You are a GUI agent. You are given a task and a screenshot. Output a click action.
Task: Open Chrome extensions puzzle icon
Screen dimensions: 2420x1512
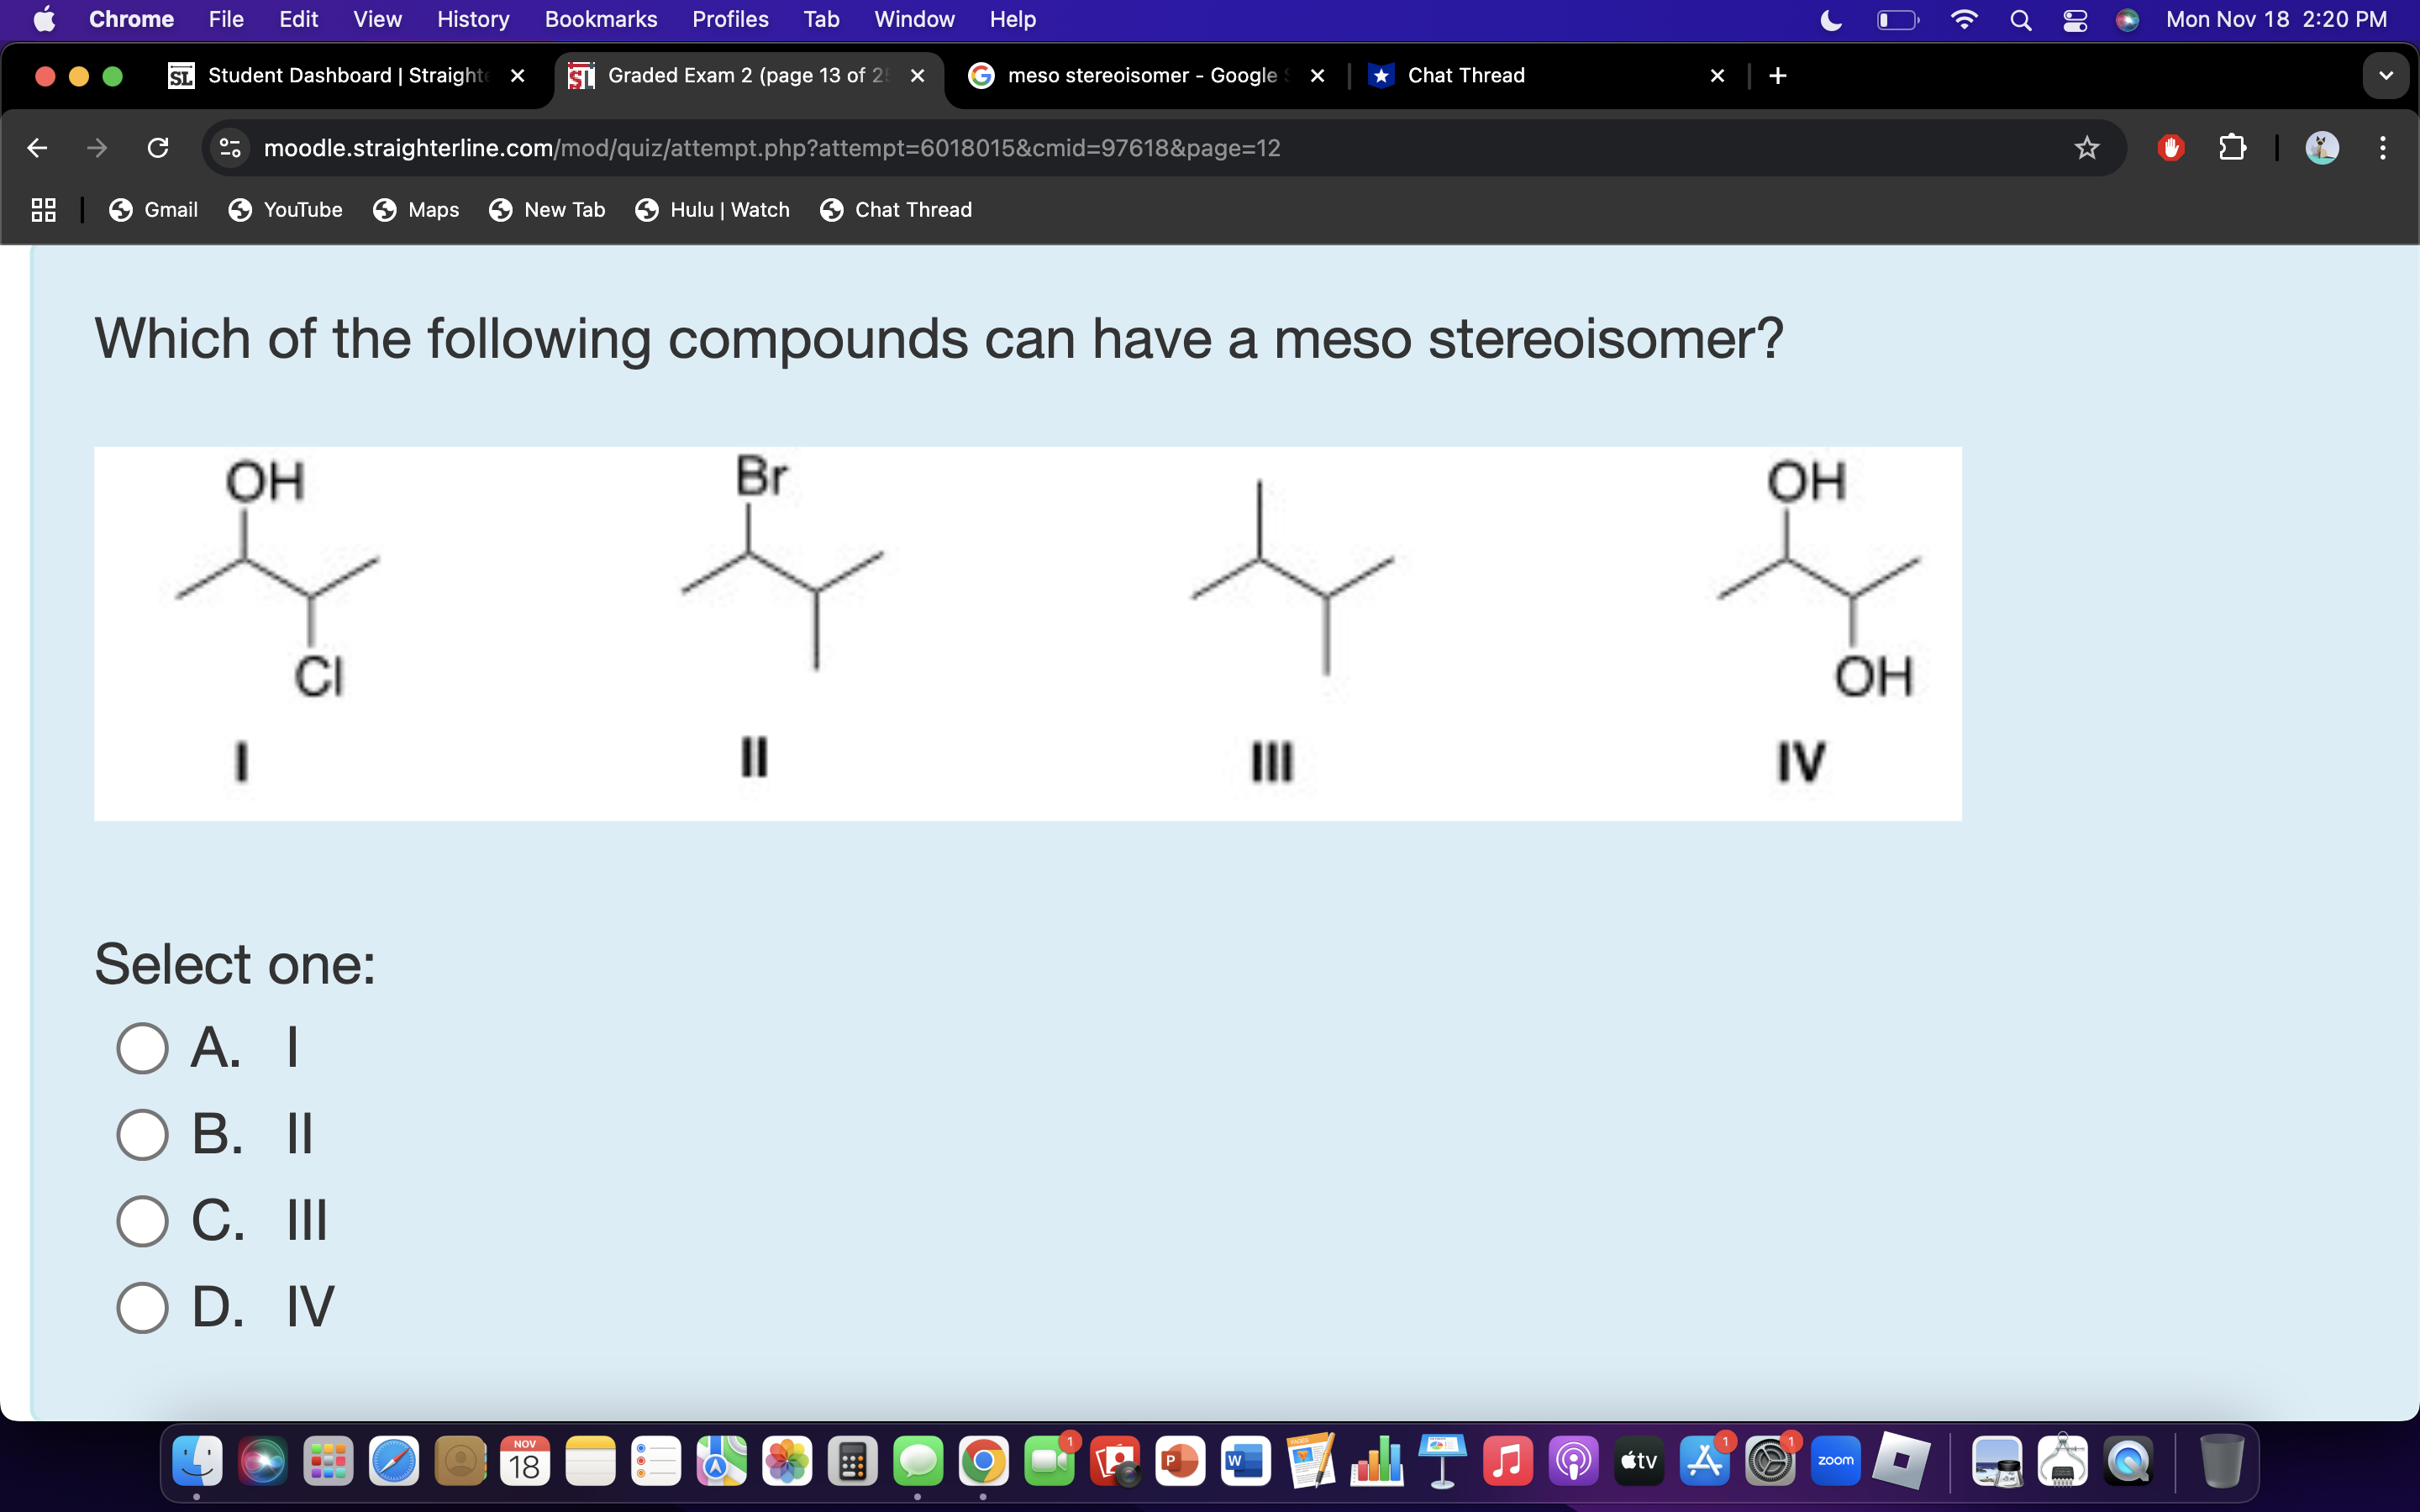[x=2232, y=148]
